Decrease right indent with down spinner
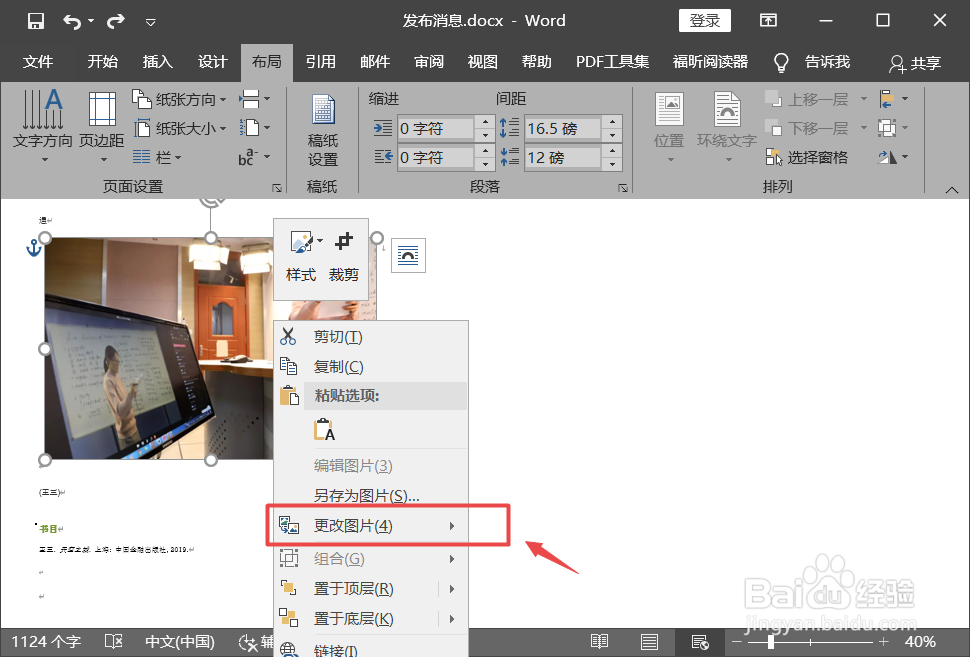This screenshot has width=970, height=657. tap(486, 165)
